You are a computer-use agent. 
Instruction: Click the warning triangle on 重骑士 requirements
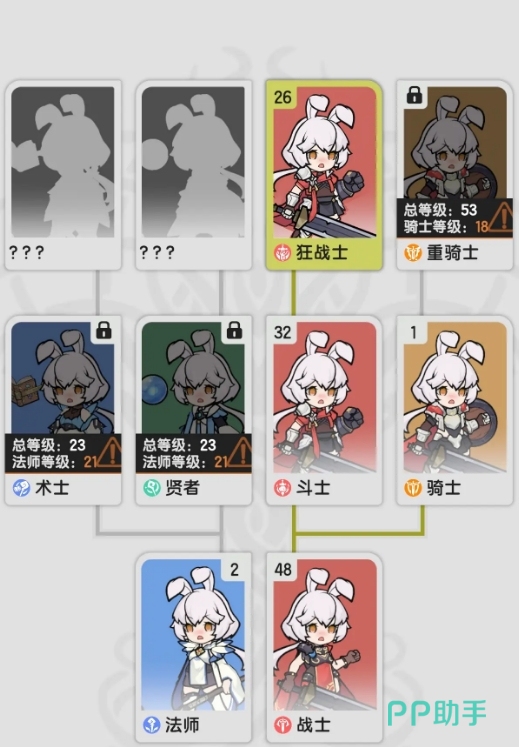tap(500, 218)
